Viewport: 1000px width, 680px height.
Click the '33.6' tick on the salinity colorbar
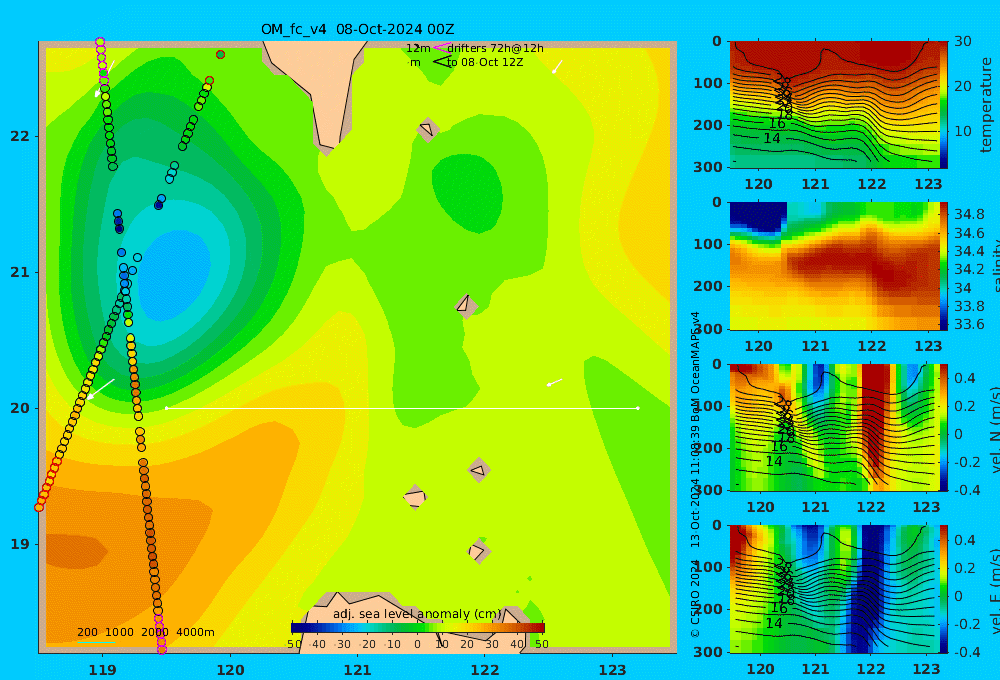coord(969,324)
